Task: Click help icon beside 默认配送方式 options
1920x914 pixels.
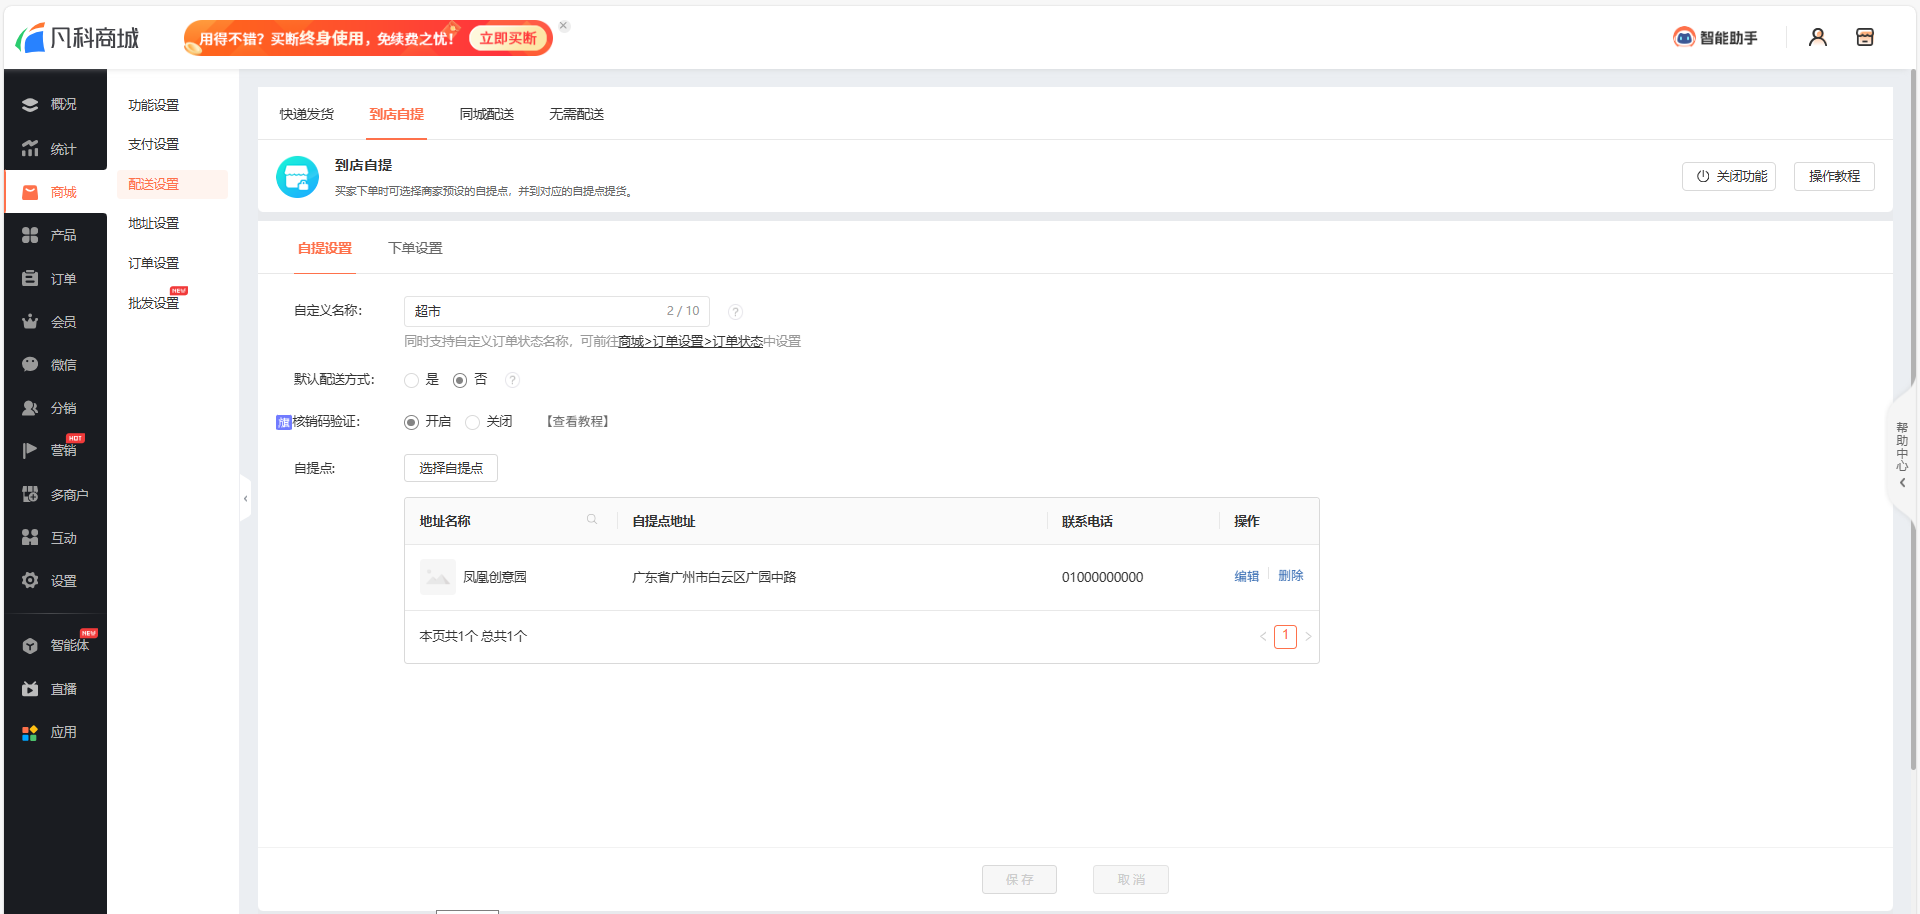Action: [x=512, y=380]
